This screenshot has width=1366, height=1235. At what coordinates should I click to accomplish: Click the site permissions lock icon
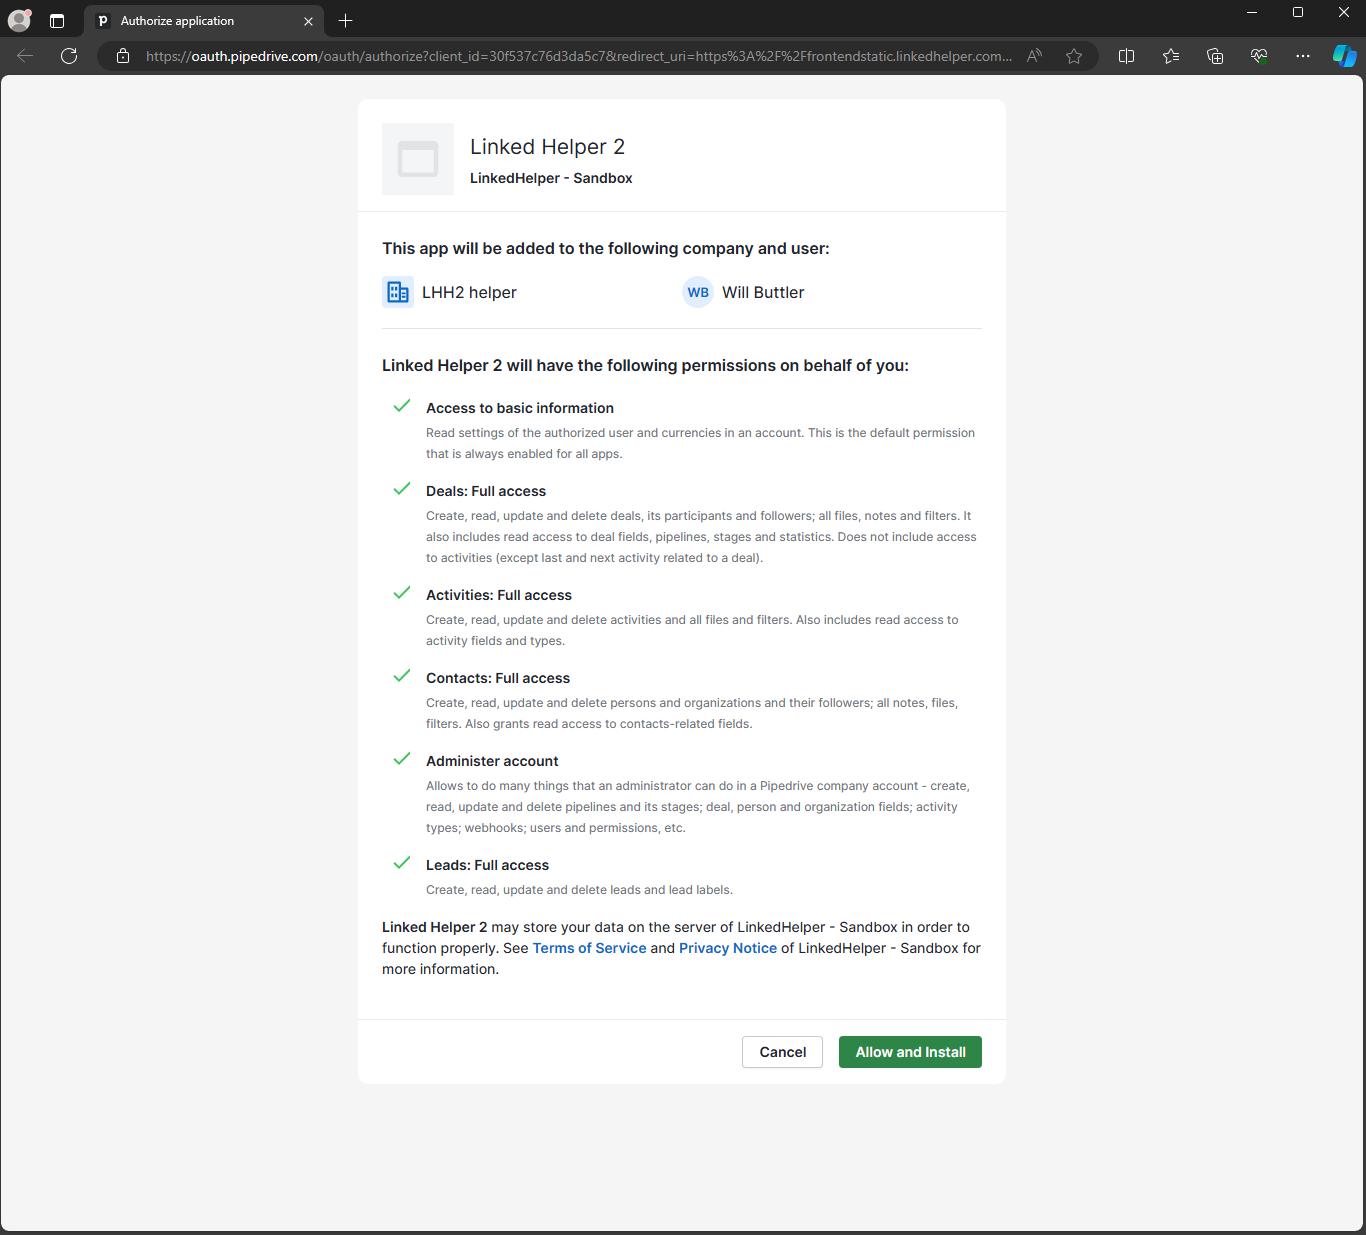click(122, 56)
